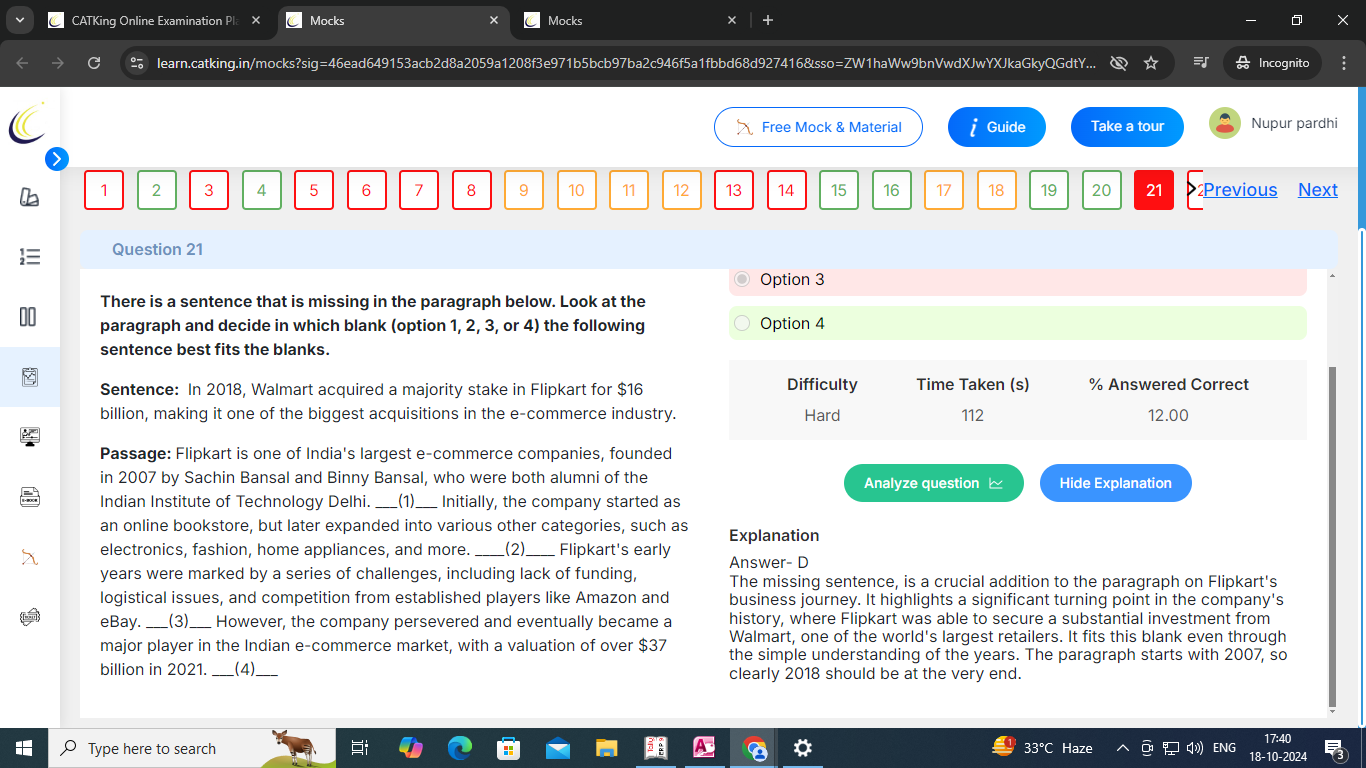Open the Chrome three-dot menu
Screen dimensions: 1366x768
[x=1343, y=63]
